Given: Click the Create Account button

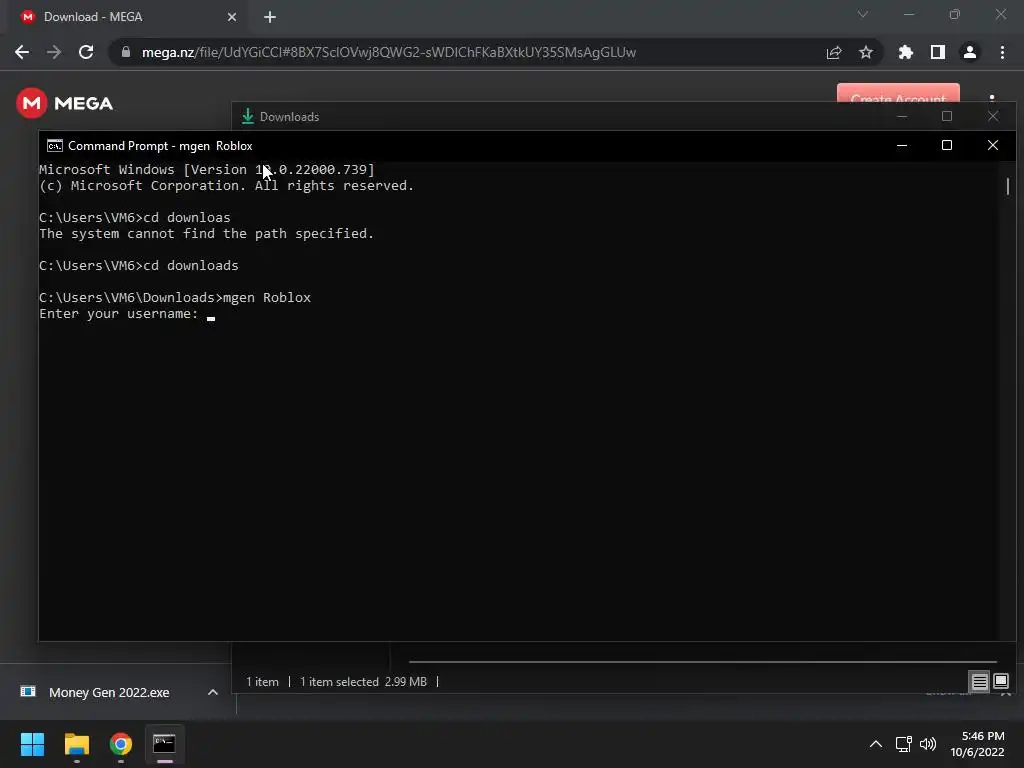Looking at the screenshot, I should coord(898,93).
